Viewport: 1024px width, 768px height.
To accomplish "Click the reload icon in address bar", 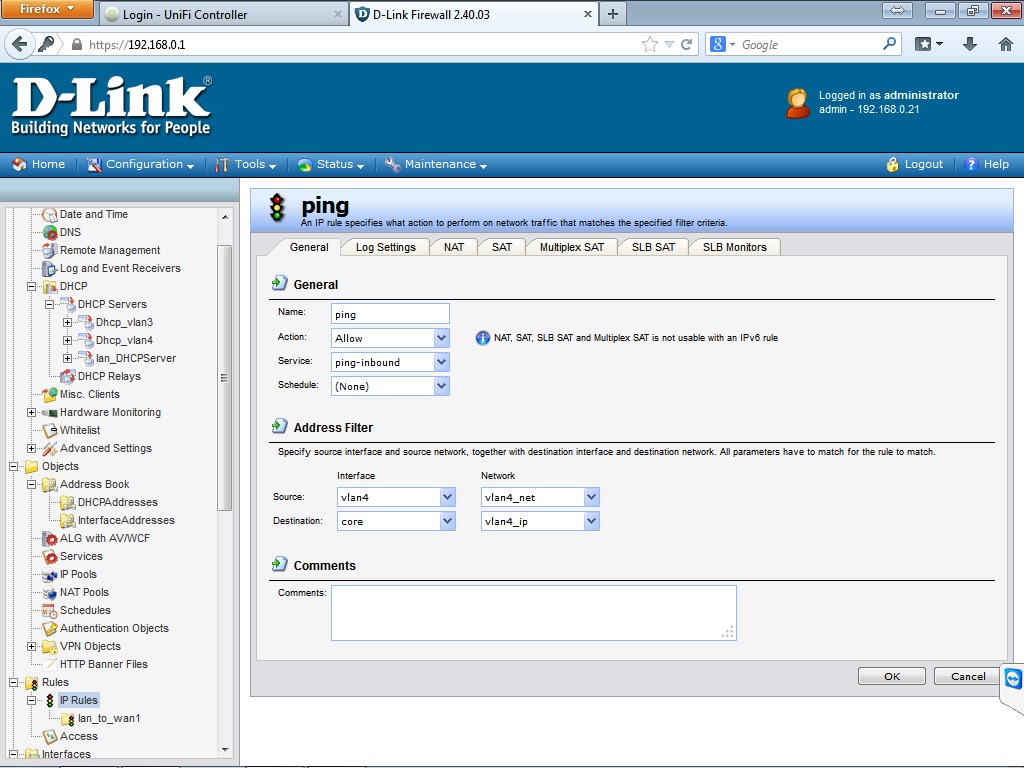I will tap(686, 44).
